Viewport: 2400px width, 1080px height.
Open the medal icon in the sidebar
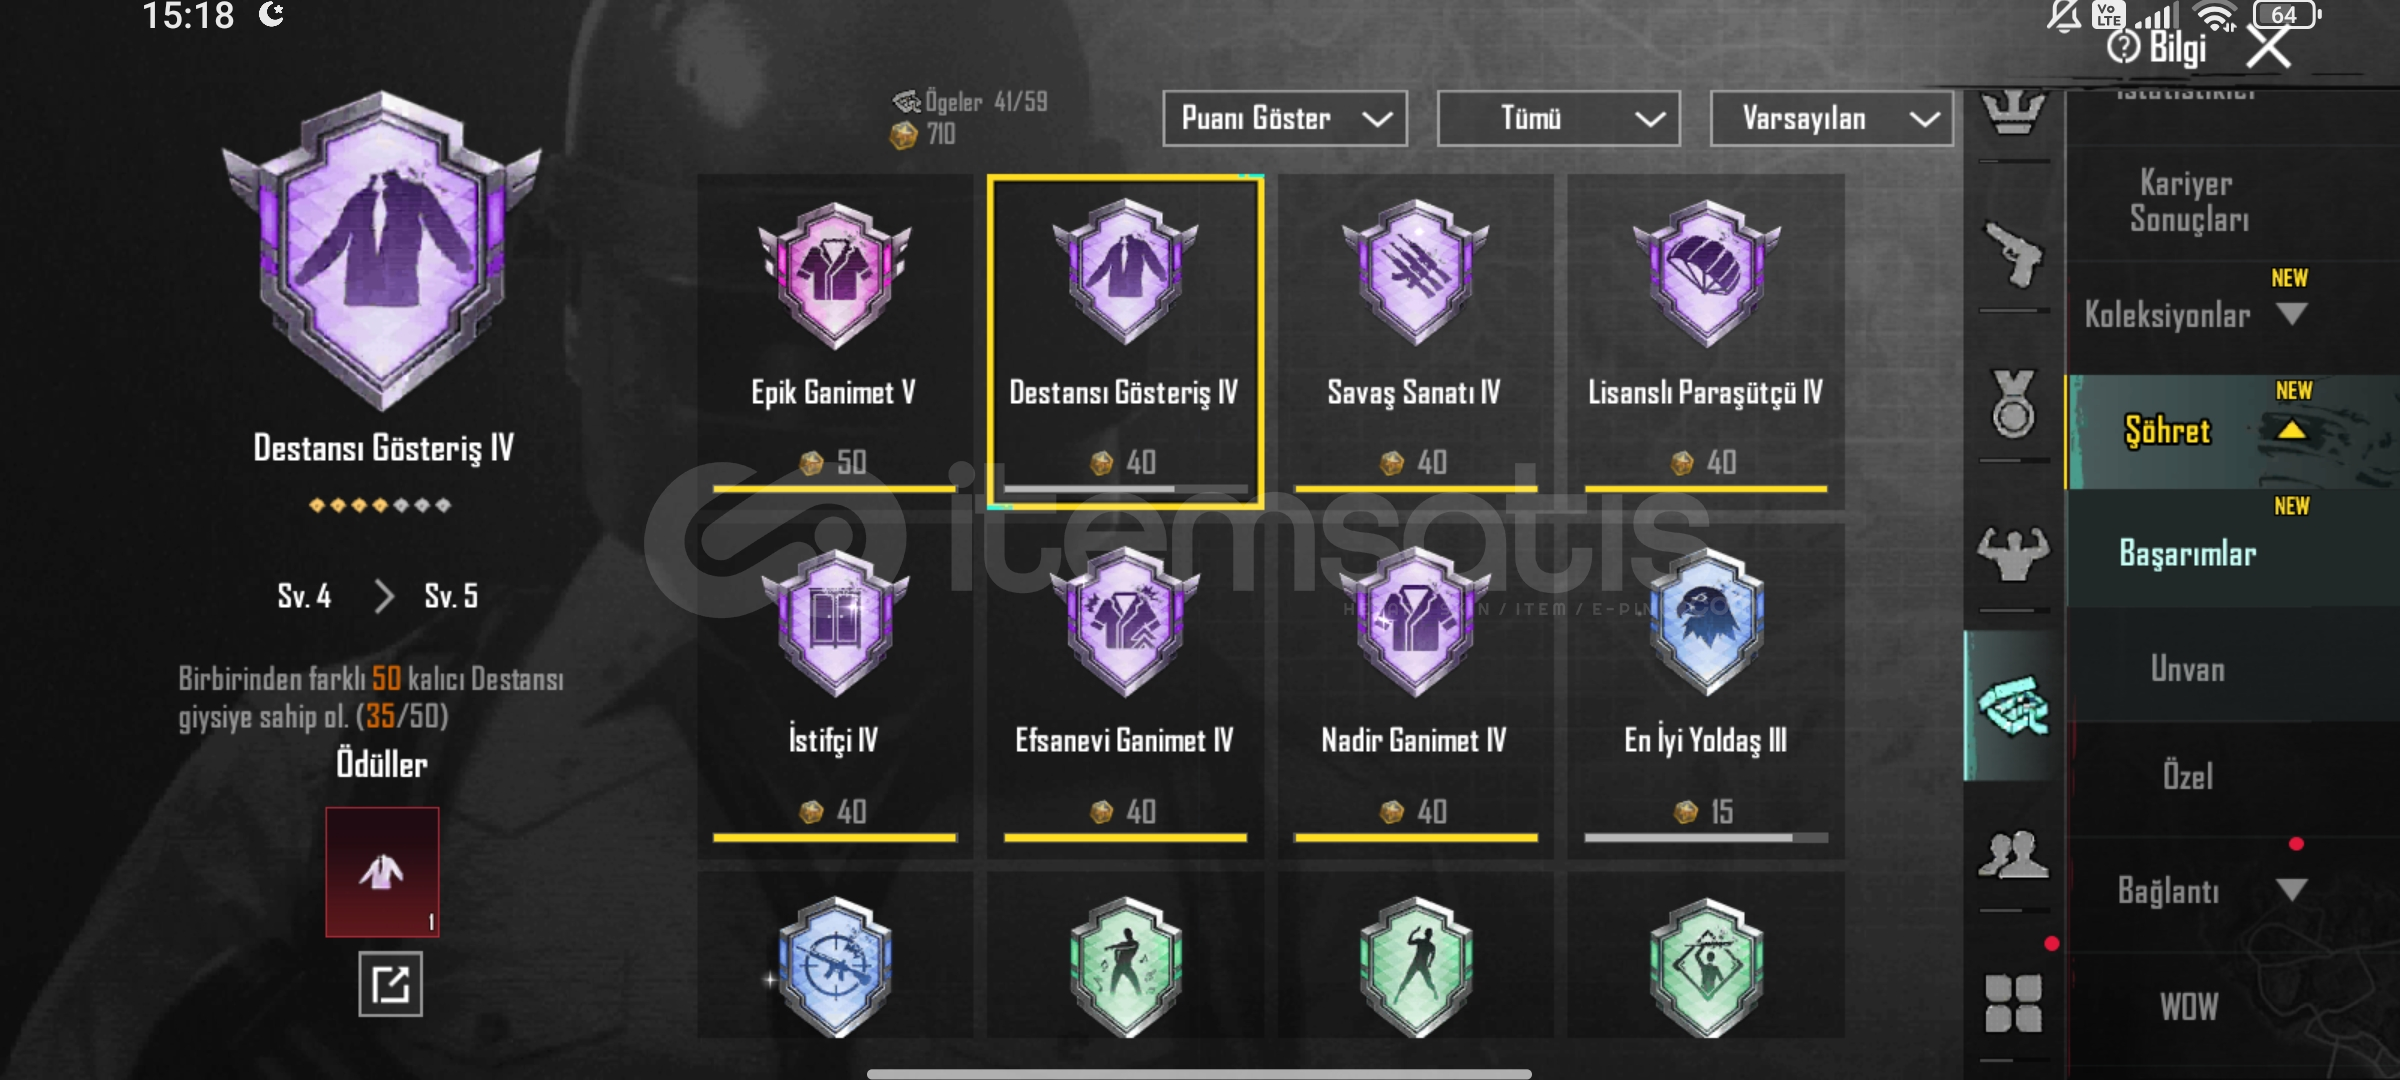pos(2013,404)
